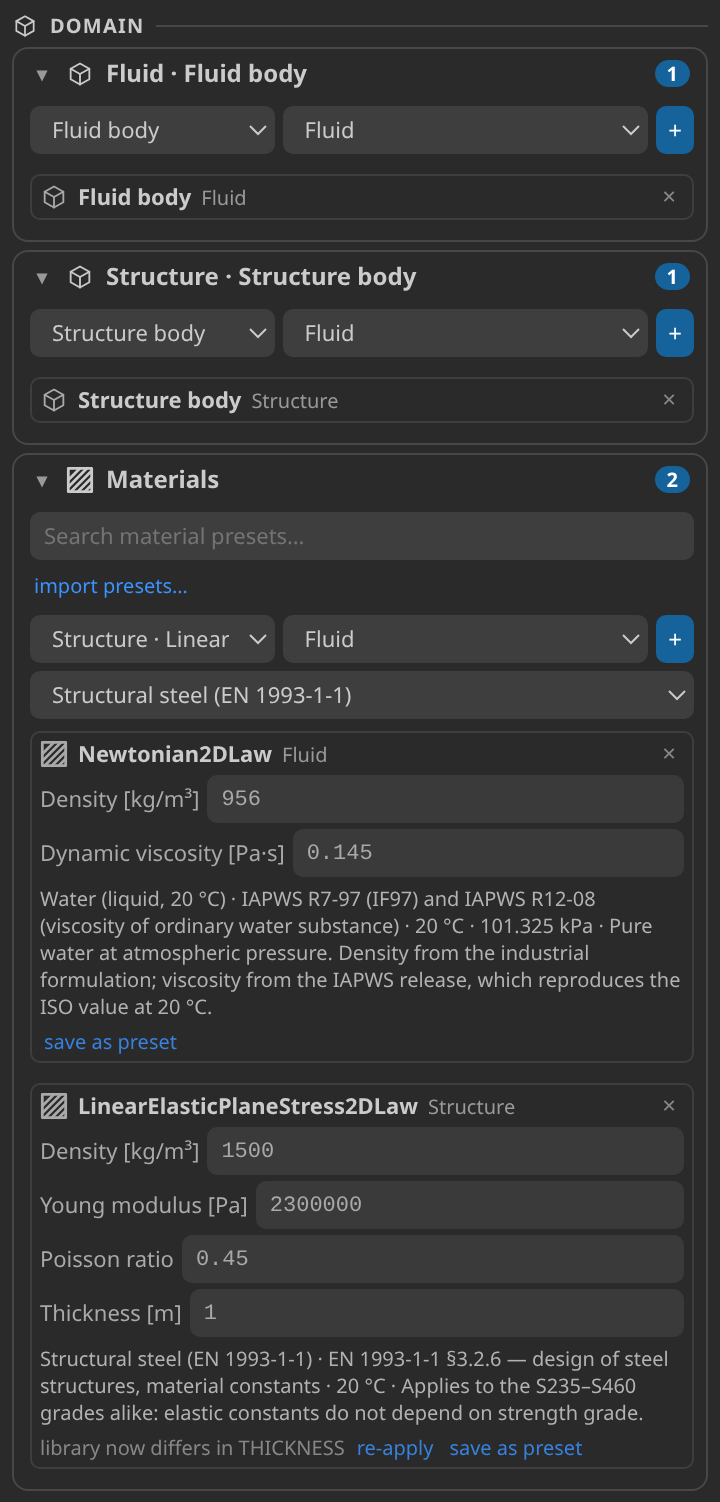Screen dimensions: 720x1502
Task: Click hatched icon beside Materials heading
Action: pos(80,480)
